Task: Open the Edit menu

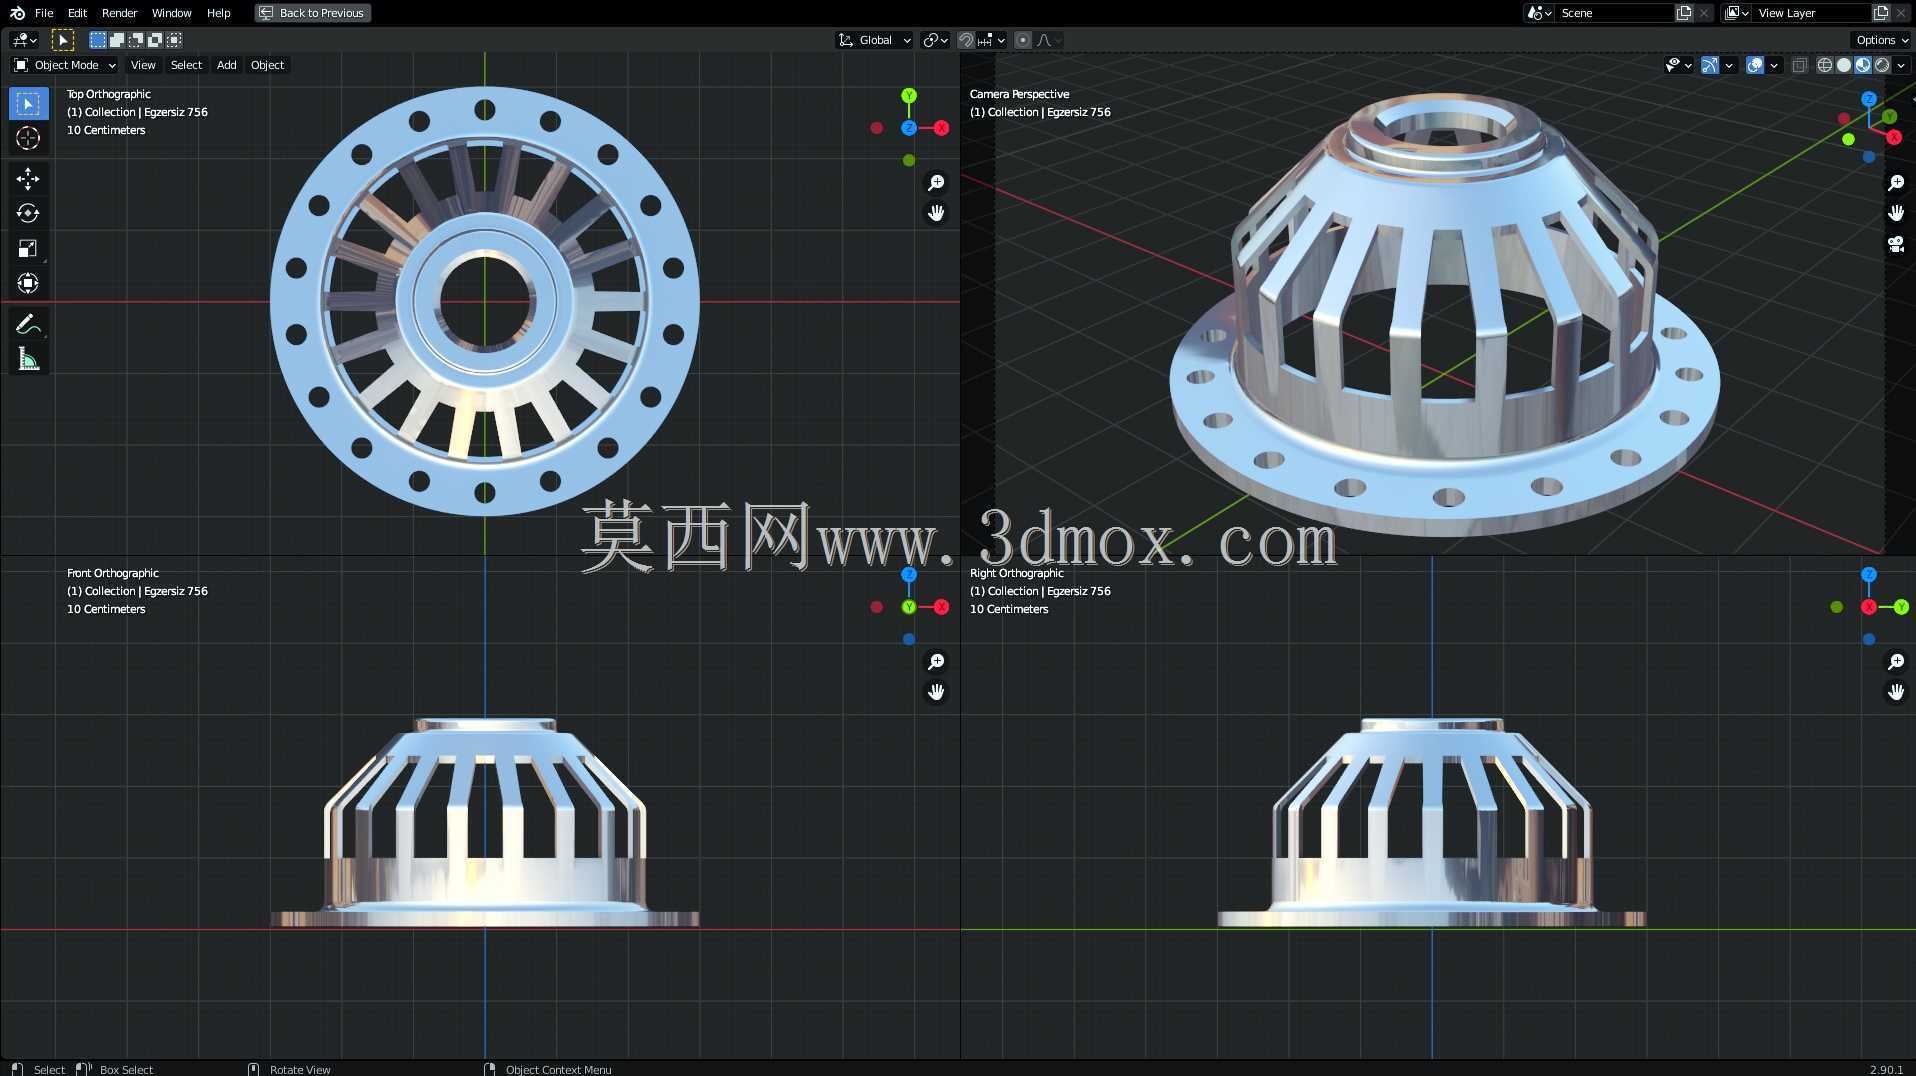Action: 77,13
